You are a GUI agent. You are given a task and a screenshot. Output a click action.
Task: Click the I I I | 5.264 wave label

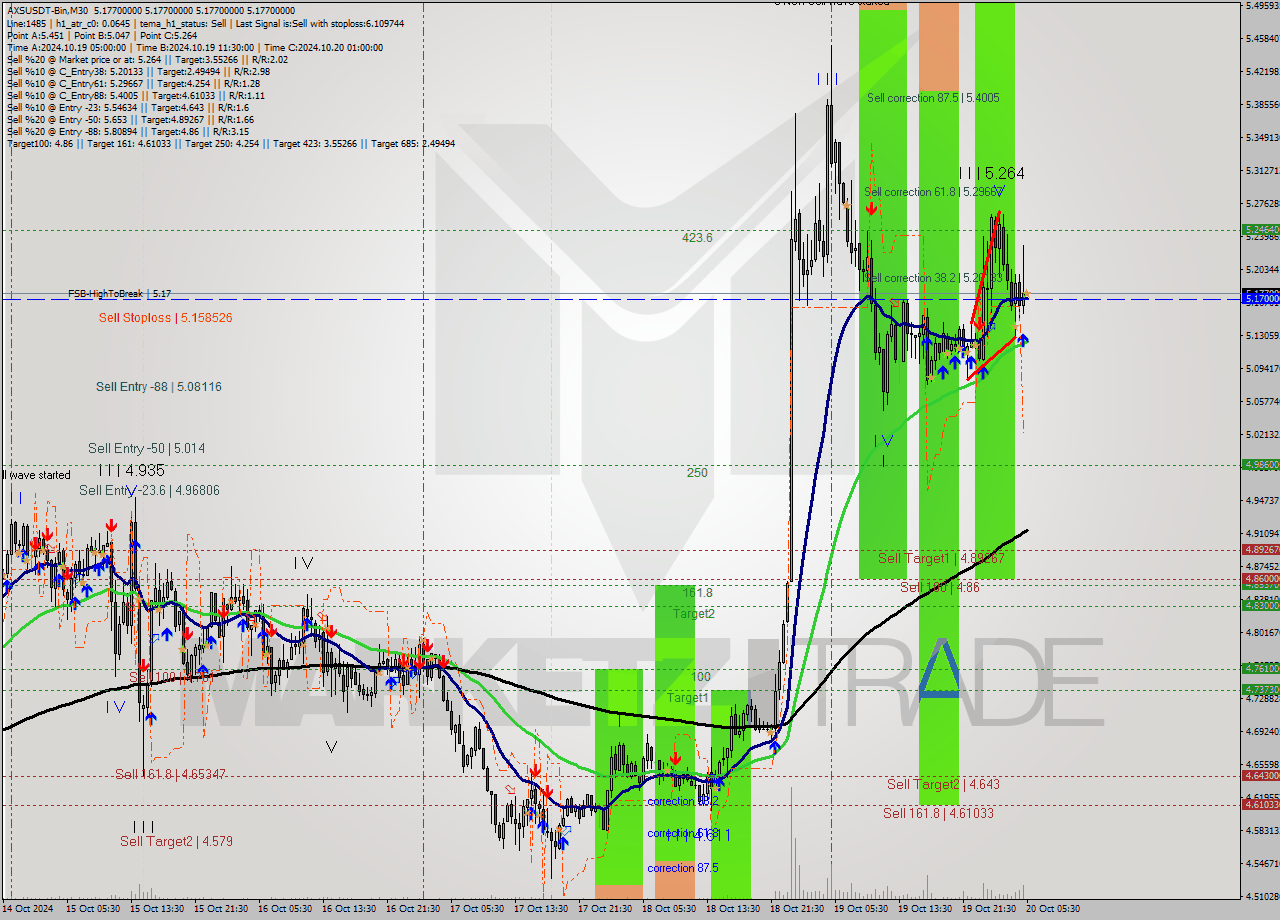(991, 173)
